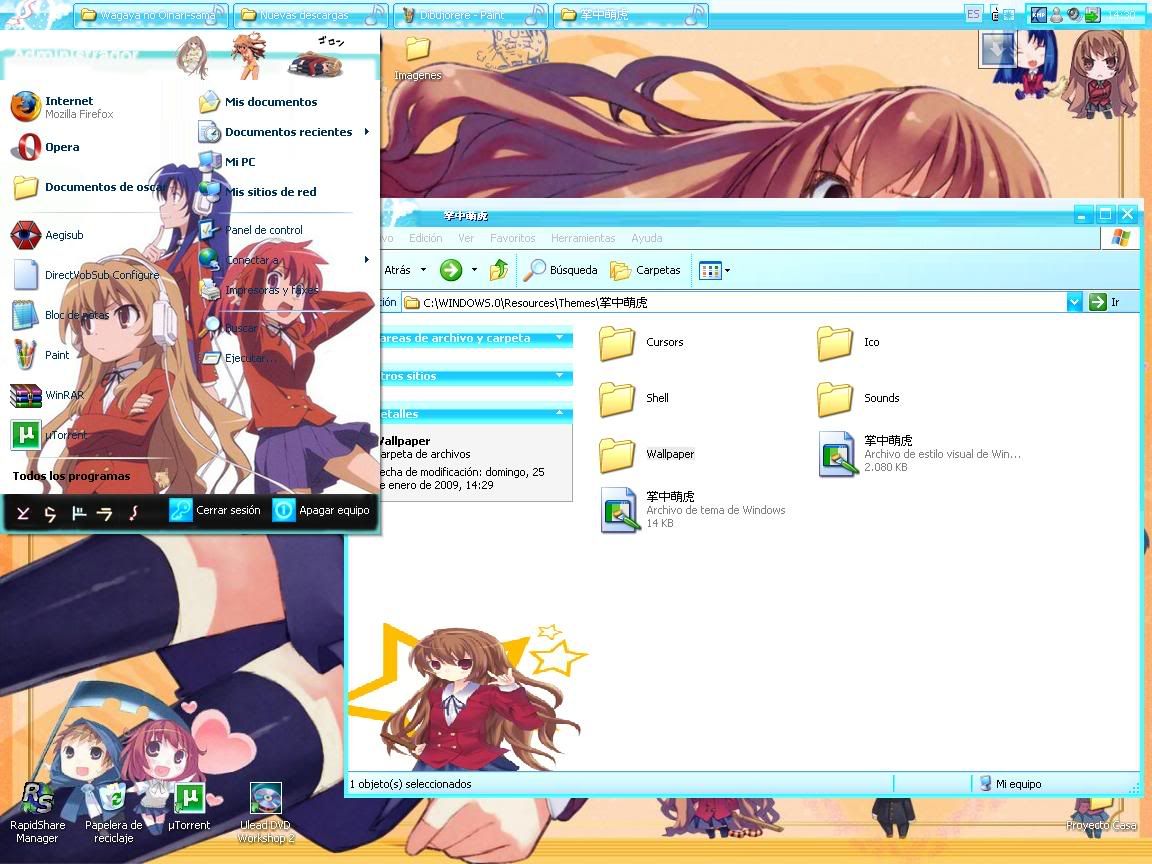Screen dimensions: 1152x864
Task: Collapse Otros sitios panel
Action: point(560,375)
